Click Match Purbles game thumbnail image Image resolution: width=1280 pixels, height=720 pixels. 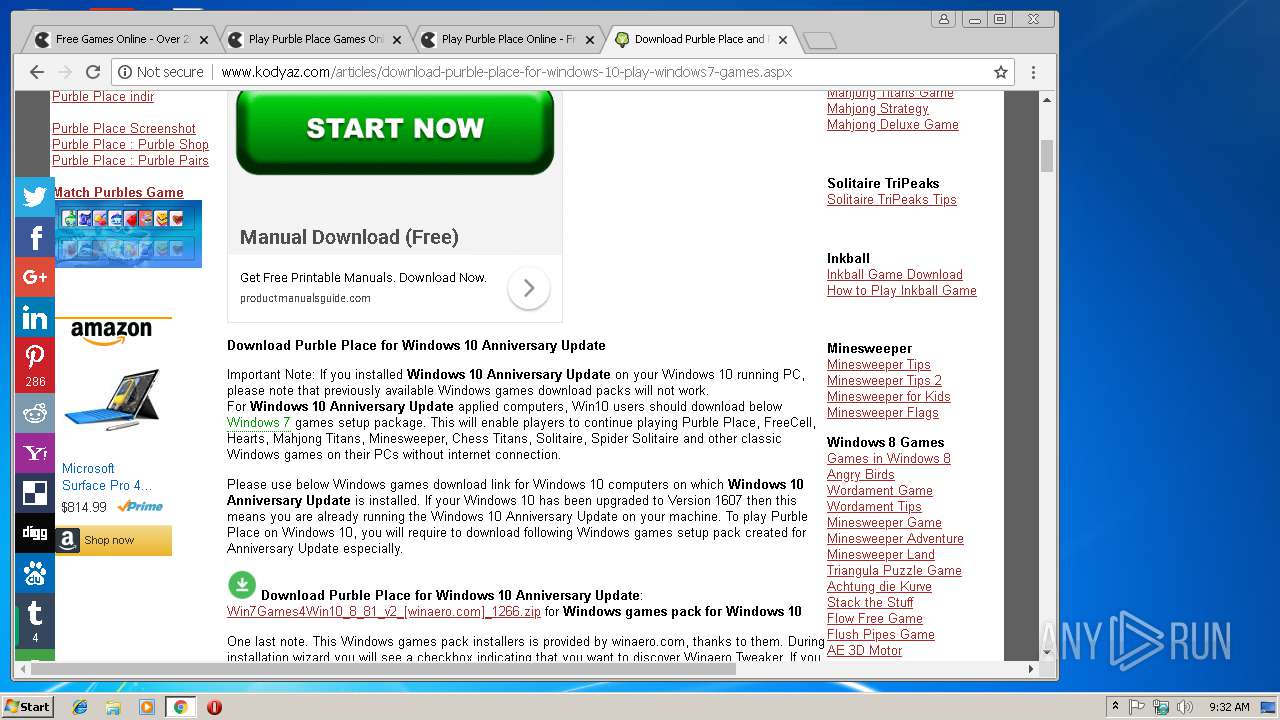128,234
